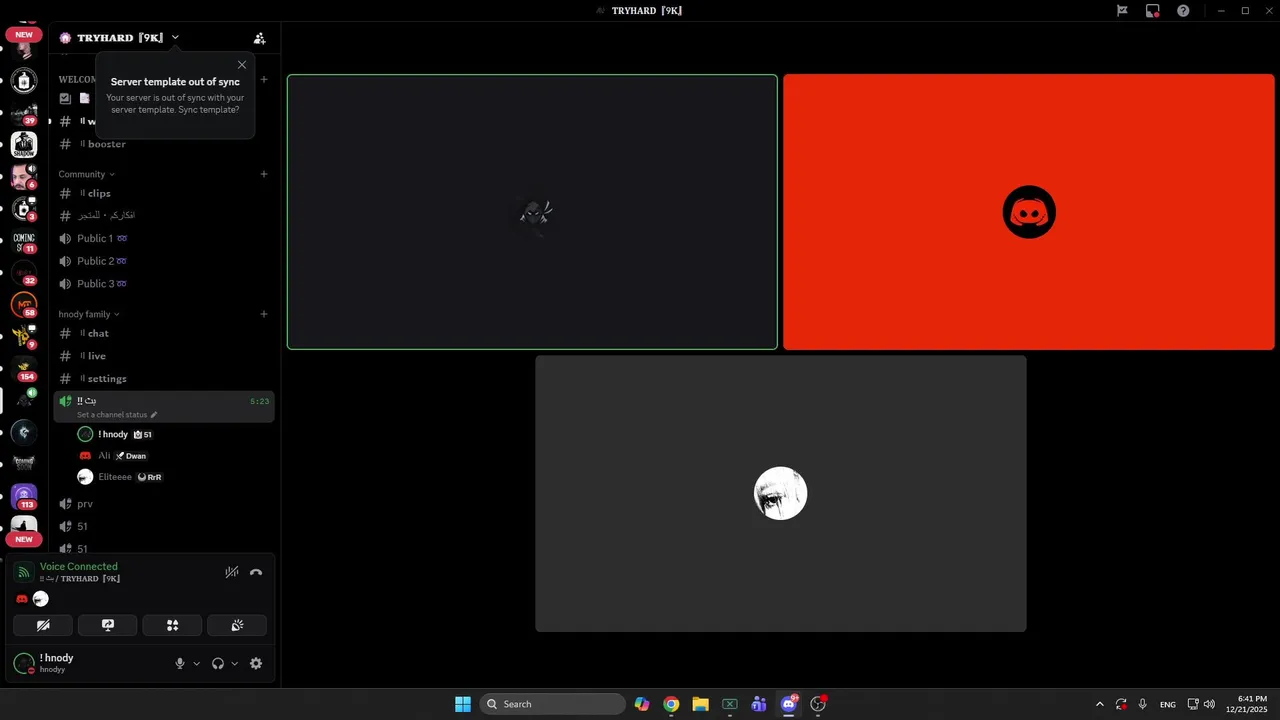Focus the red Discord avatar video tile
The image size is (1280, 720).
pyautogui.click(x=1029, y=212)
